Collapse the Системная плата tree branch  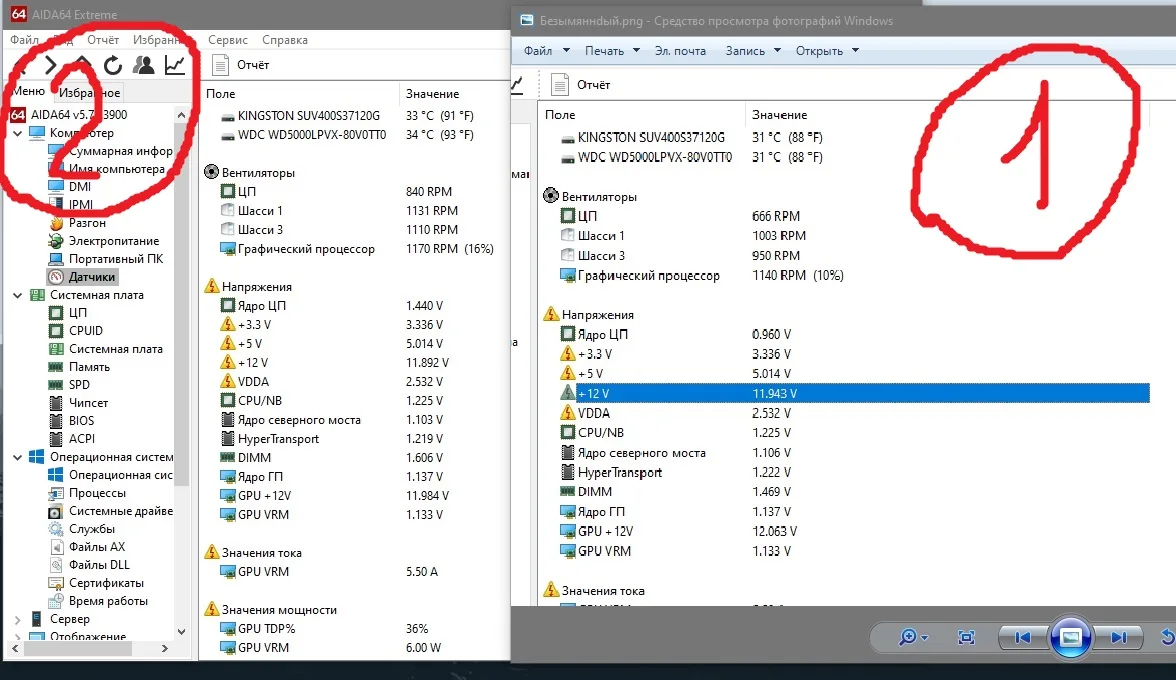pos(17,295)
